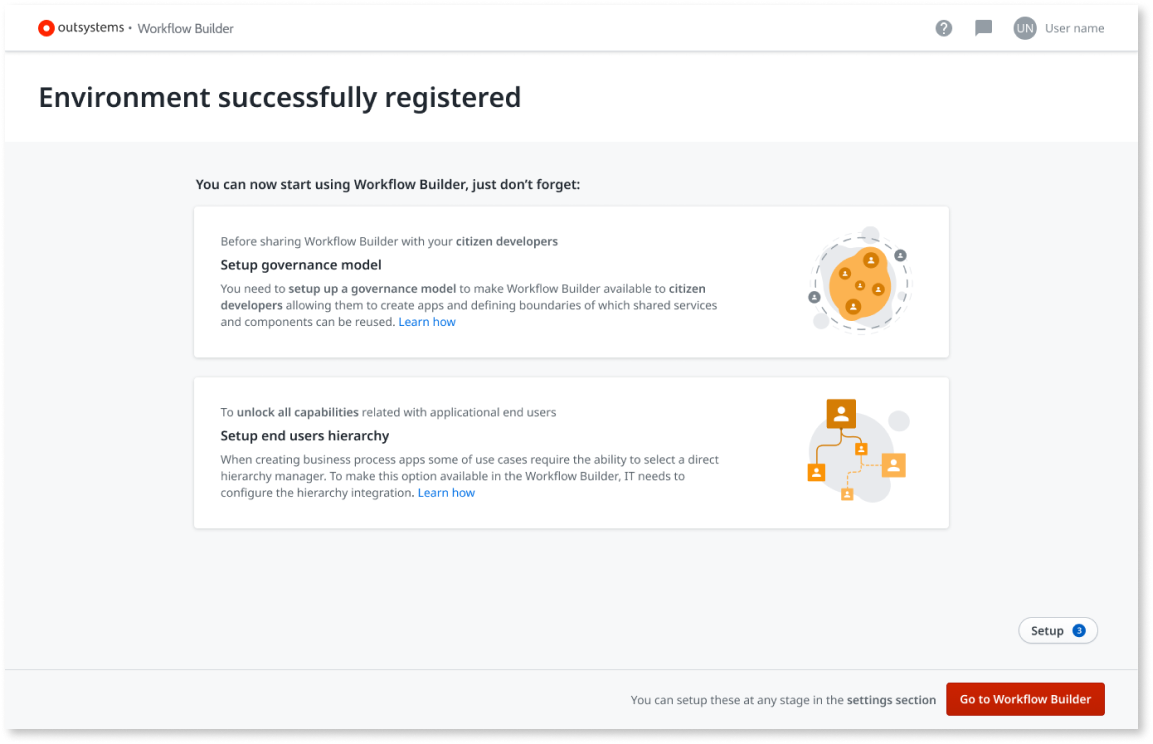Click the chat feedback bubble icon in the header
1153x744 pixels.
pos(983,28)
